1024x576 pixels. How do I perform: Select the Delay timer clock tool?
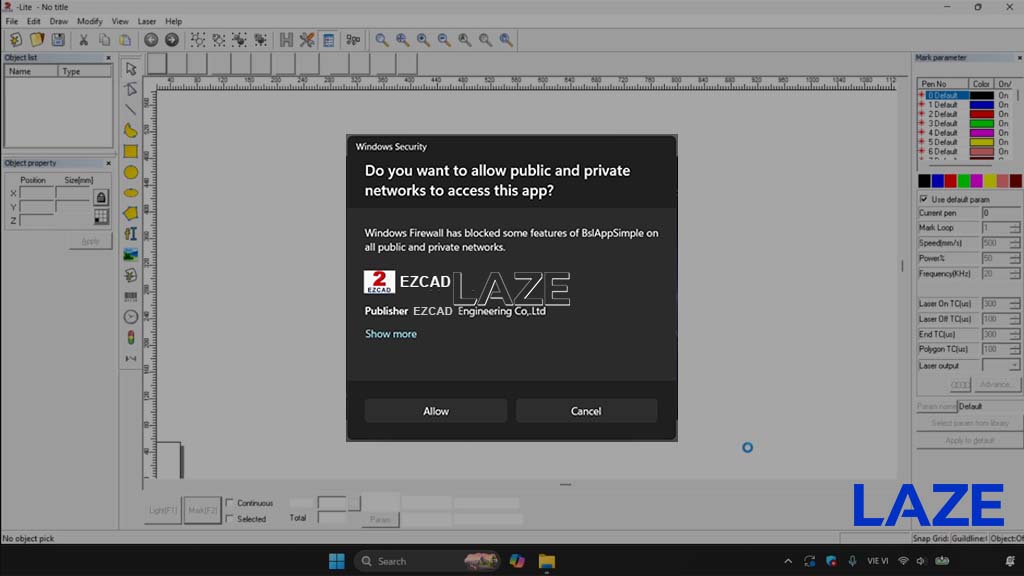131,317
